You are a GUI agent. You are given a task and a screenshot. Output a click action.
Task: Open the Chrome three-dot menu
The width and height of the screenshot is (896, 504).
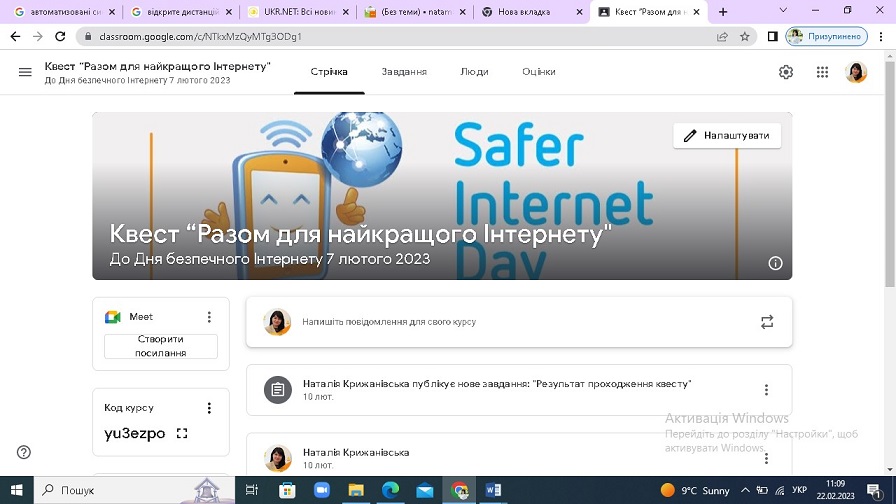[881, 37]
